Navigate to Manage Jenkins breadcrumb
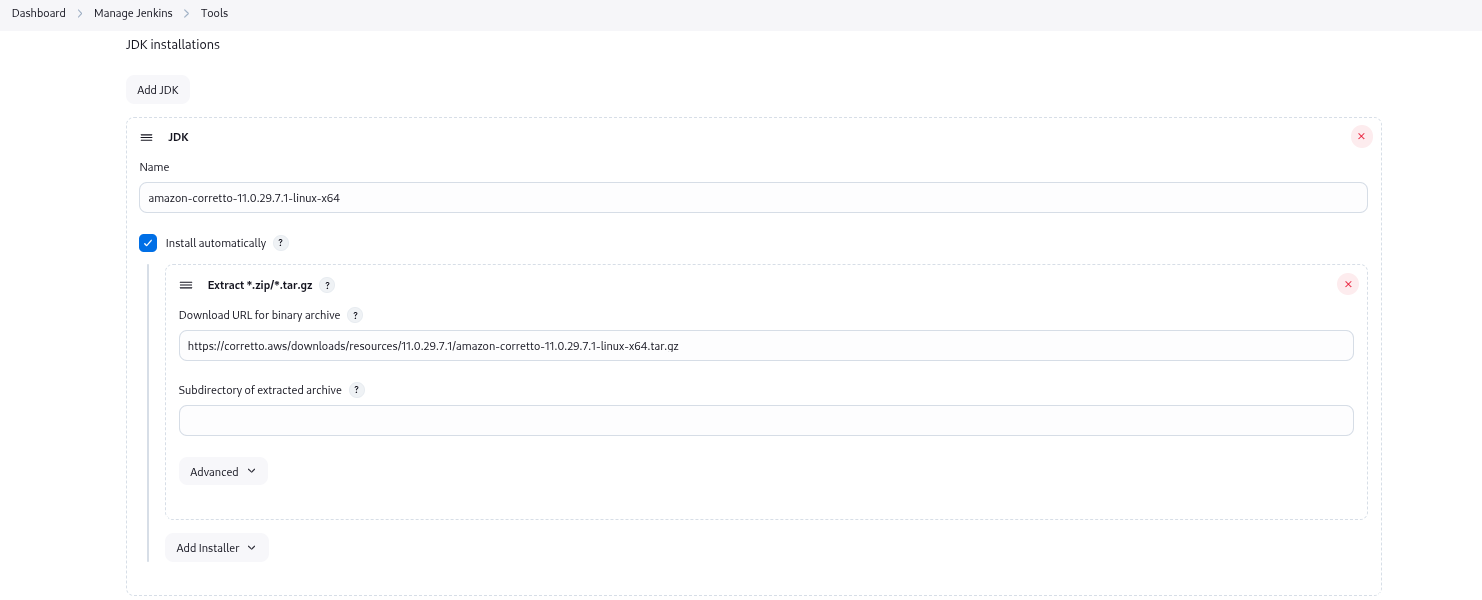 tap(133, 13)
